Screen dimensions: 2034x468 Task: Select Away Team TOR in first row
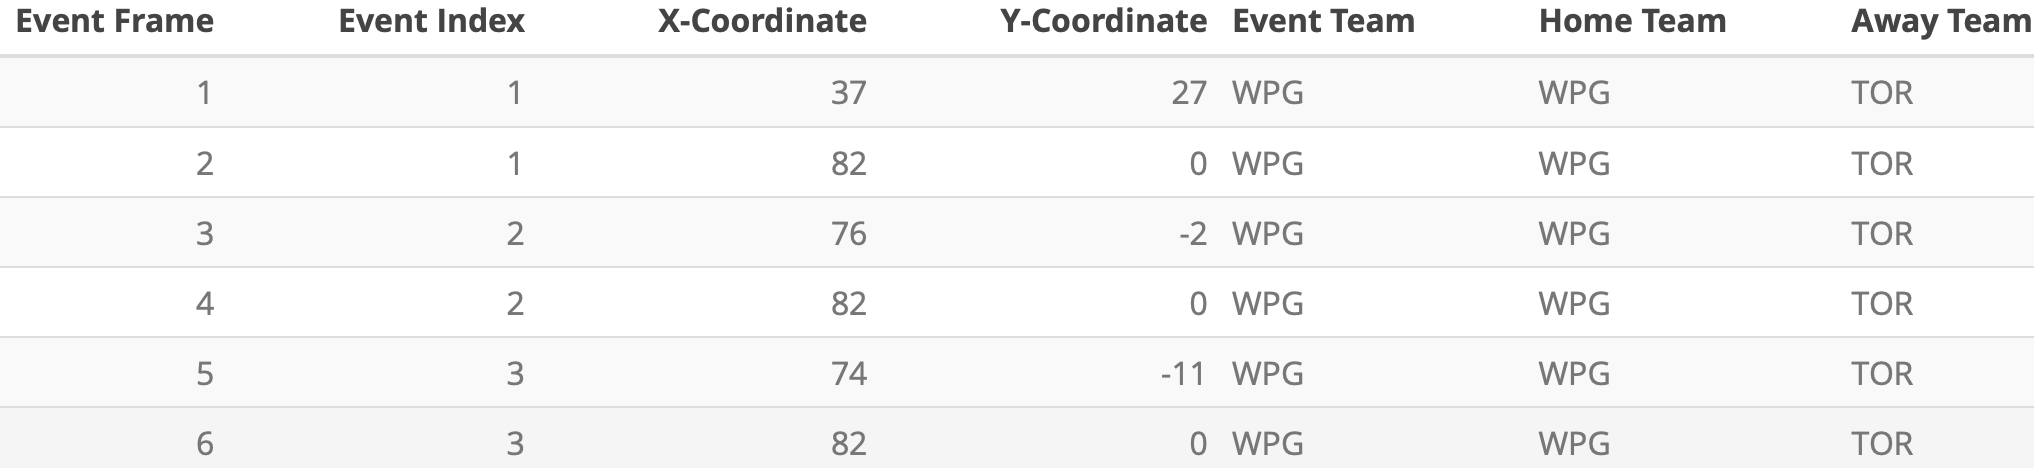click(x=1881, y=93)
